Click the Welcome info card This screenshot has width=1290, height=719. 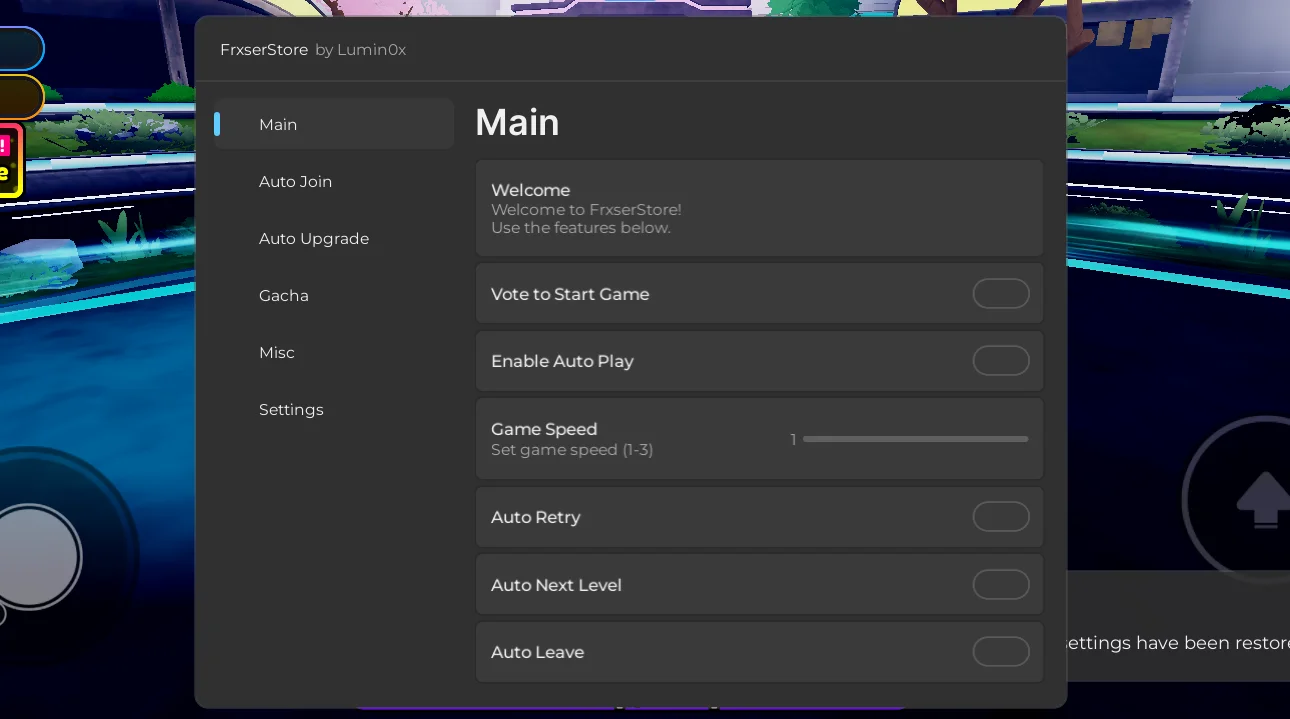759,208
